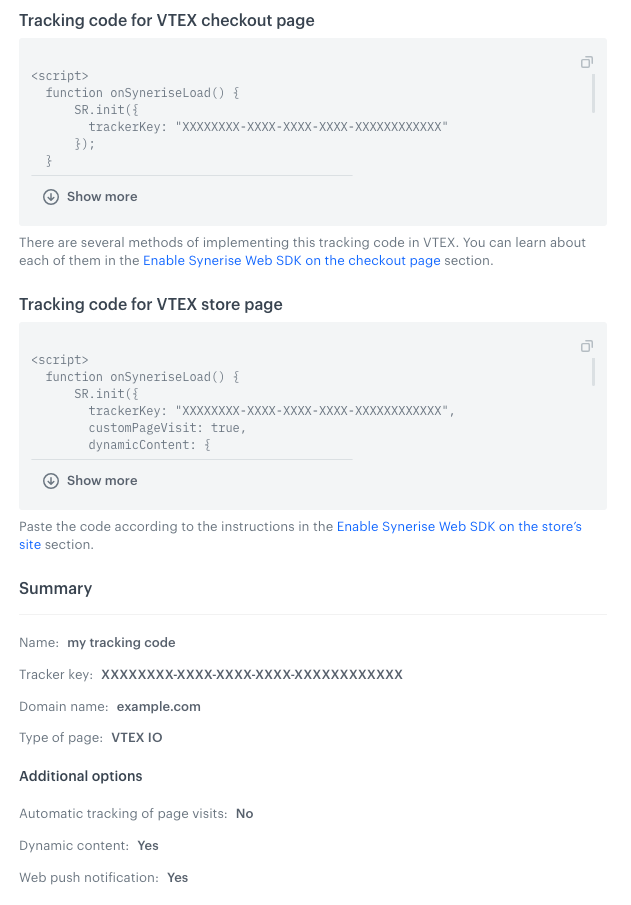The height and width of the screenshot is (905, 631).
Task: Click the circled down-arrow icon under checkout code
Action: pos(51,197)
